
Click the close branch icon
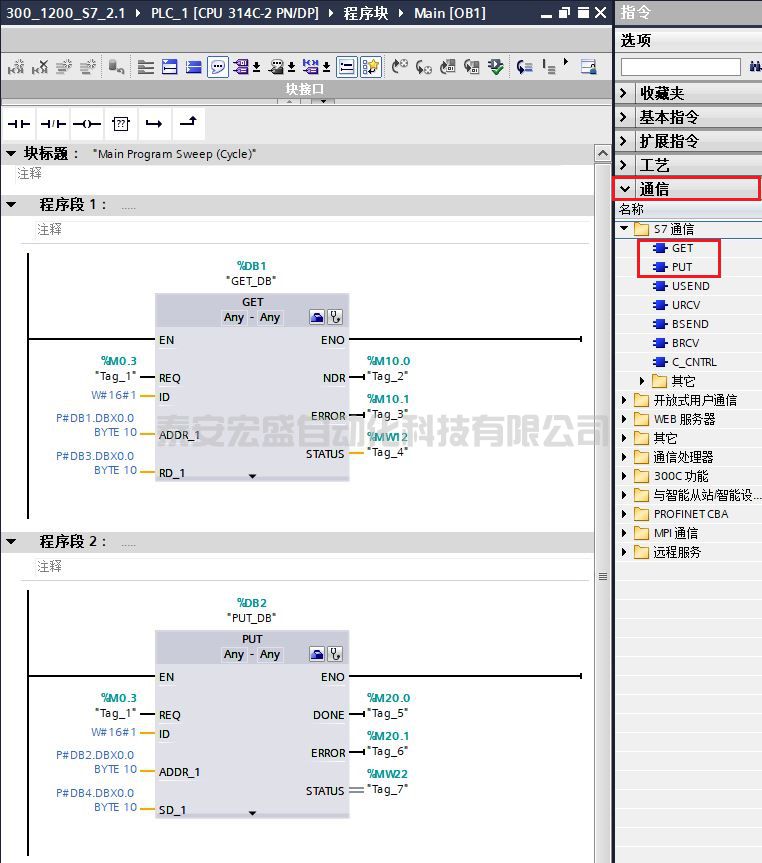[187, 123]
